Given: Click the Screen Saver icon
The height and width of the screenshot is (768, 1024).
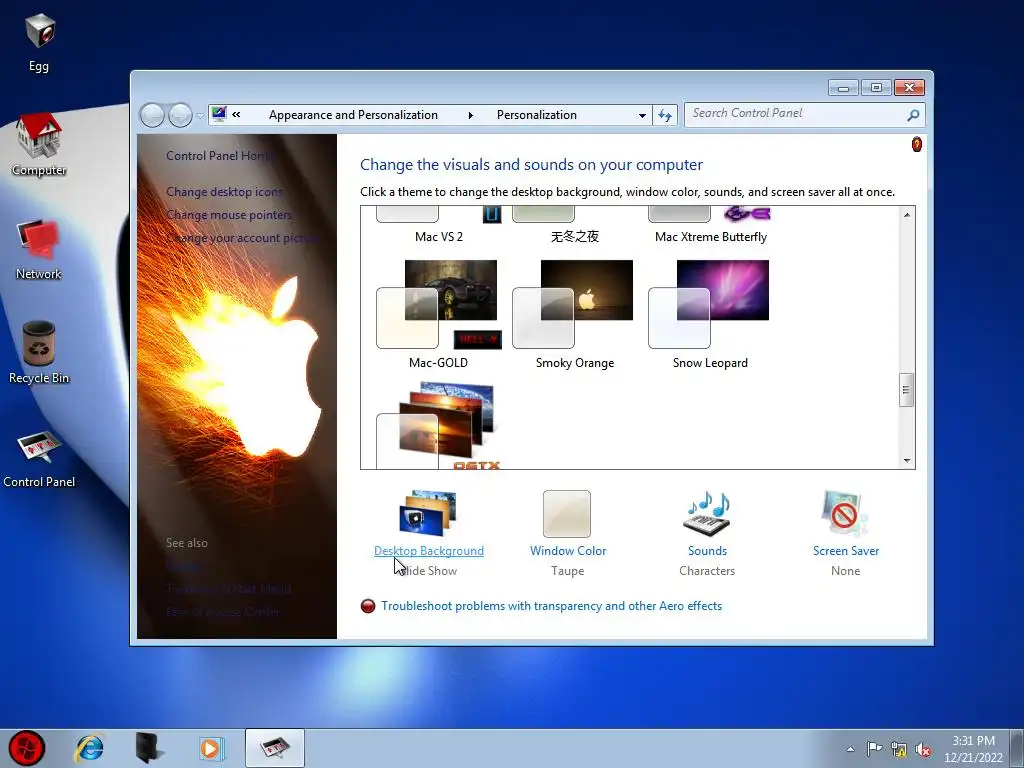Looking at the screenshot, I should (845, 514).
